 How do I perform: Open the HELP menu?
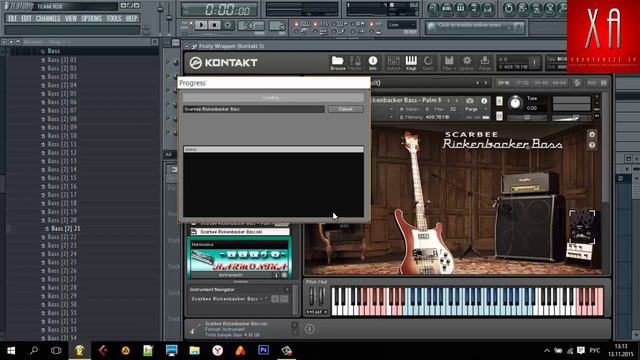(x=131, y=18)
